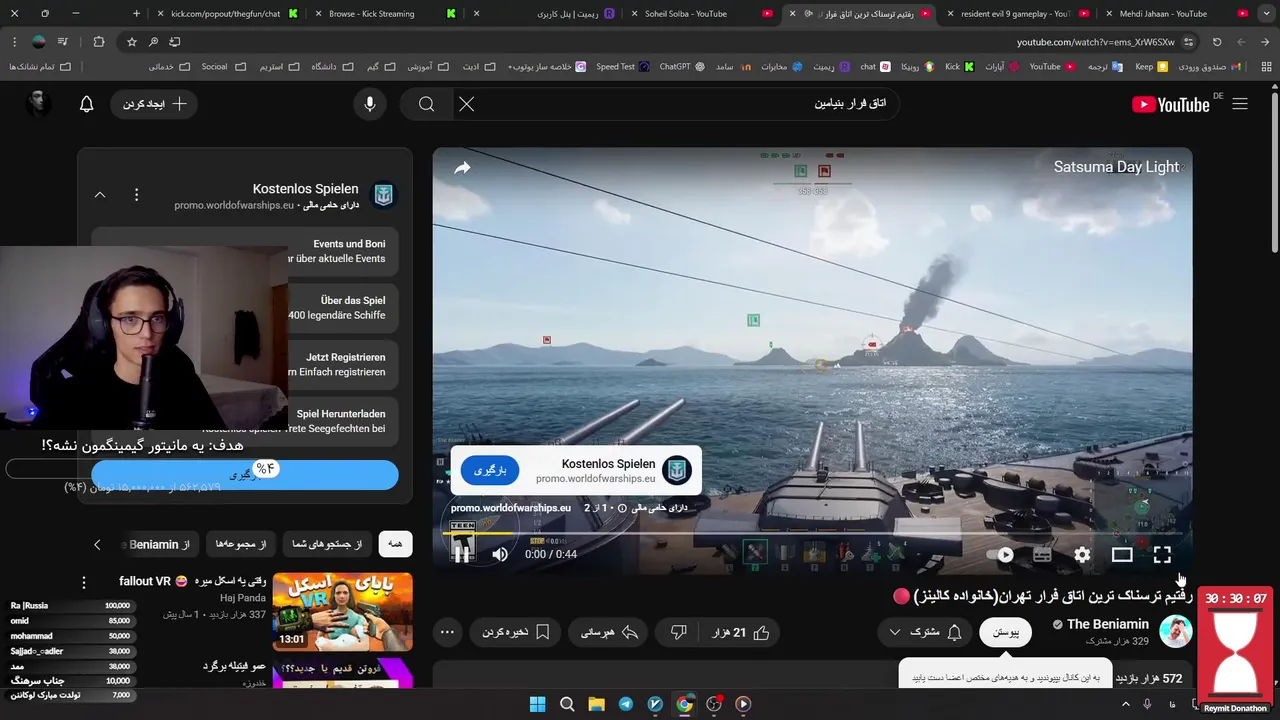Viewport: 1280px width, 720px height.
Task: Open The Beniamin channel name
Action: 1107,624
